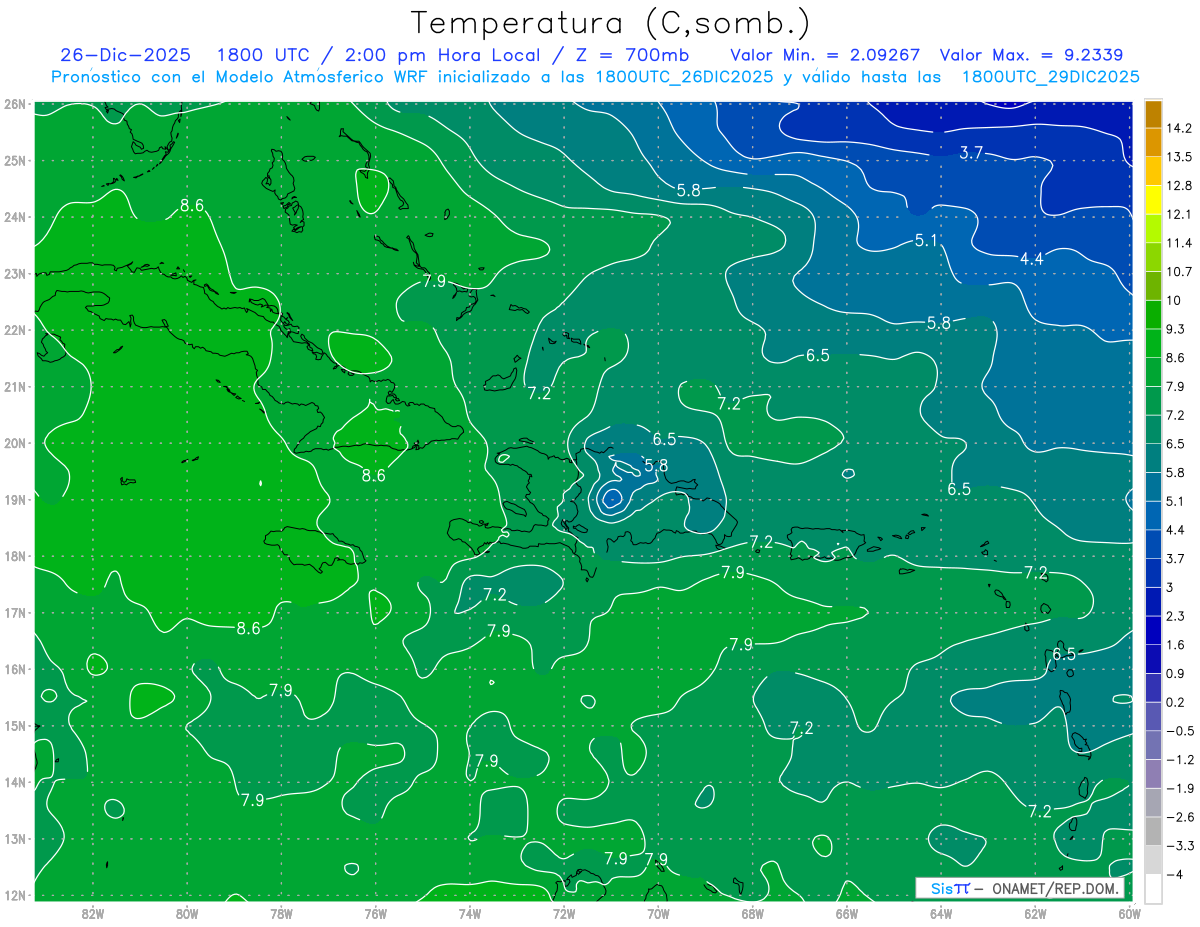Click the "76W" longitude axis label
1200x927 pixels.
pyautogui.click(x=375, y=913)
